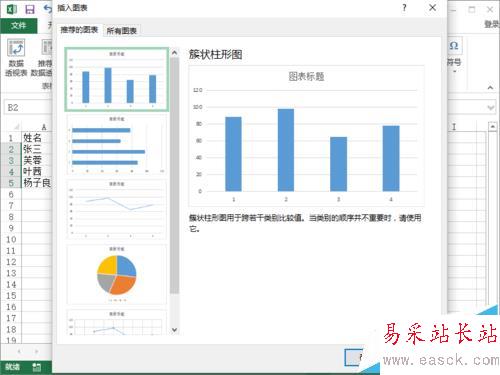The height and width of the screenshot is (375, 500).
Task: Undo the last action via arrow icon
Action: click(x=48, y=9)
